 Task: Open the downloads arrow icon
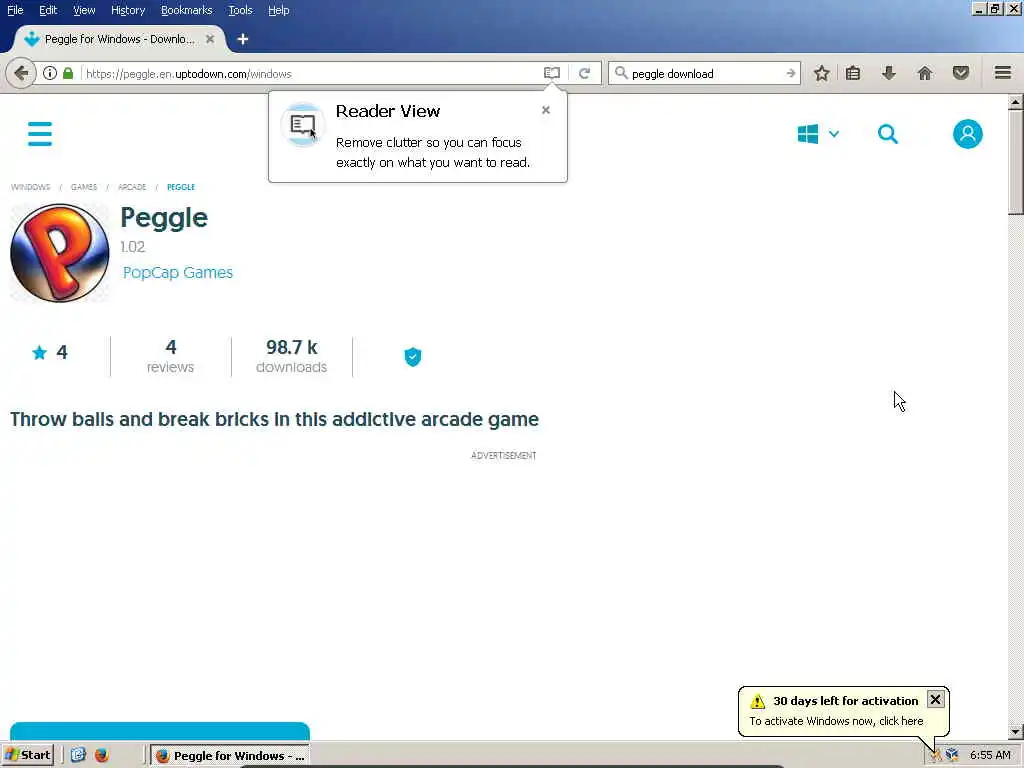(888, 73)
